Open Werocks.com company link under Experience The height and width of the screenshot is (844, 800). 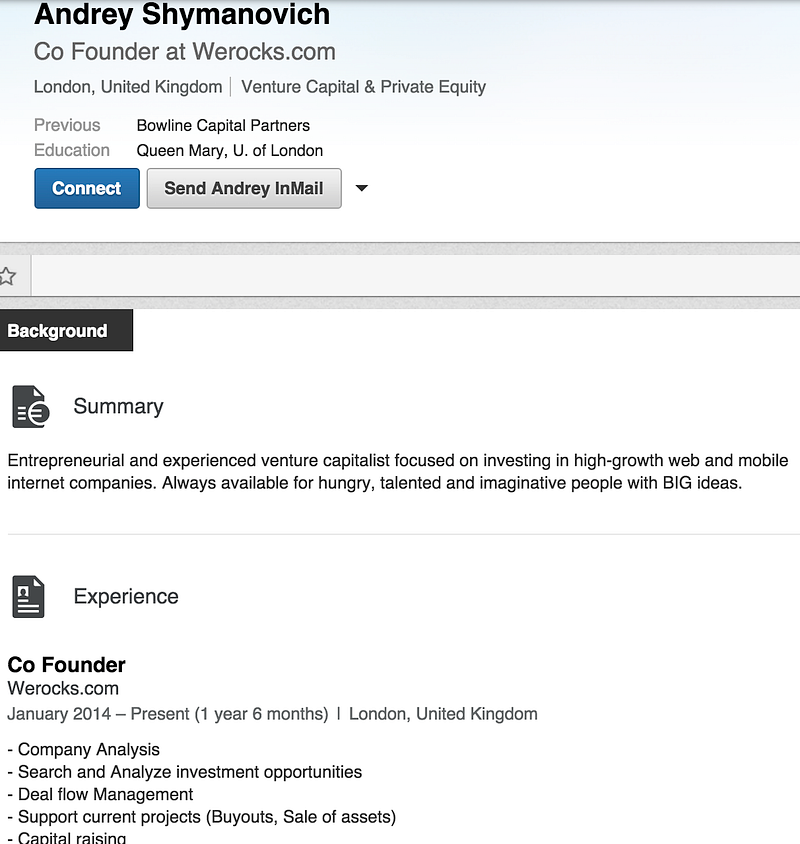point(63,688)
